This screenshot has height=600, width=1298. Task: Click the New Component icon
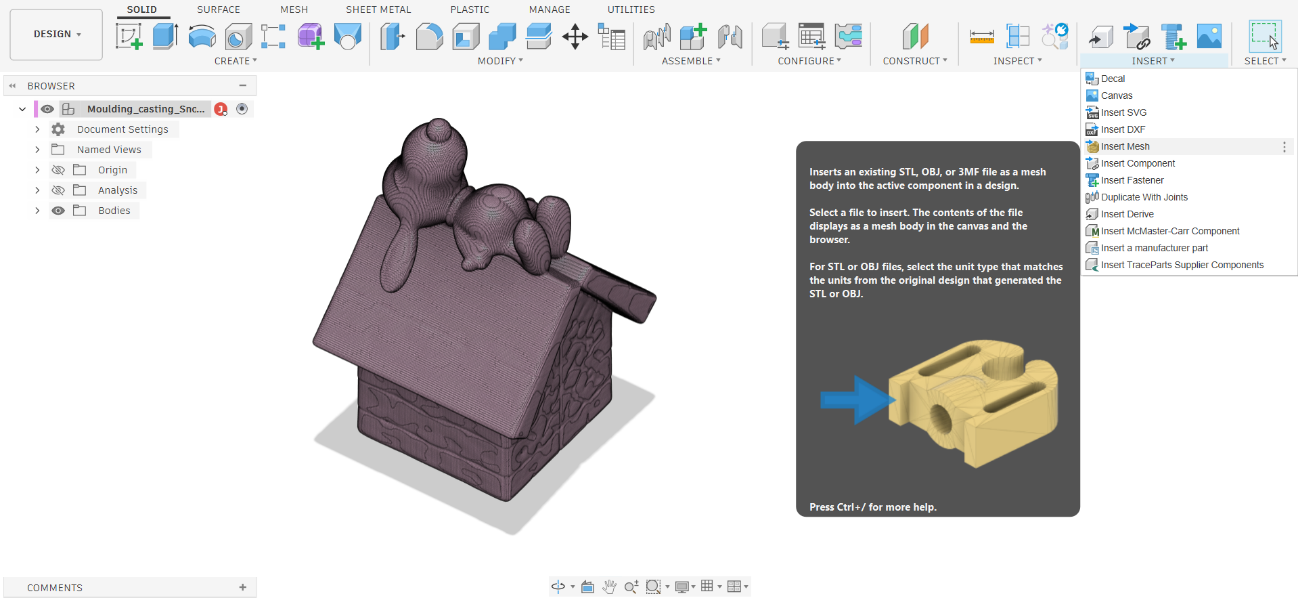[x=693, y=38]
